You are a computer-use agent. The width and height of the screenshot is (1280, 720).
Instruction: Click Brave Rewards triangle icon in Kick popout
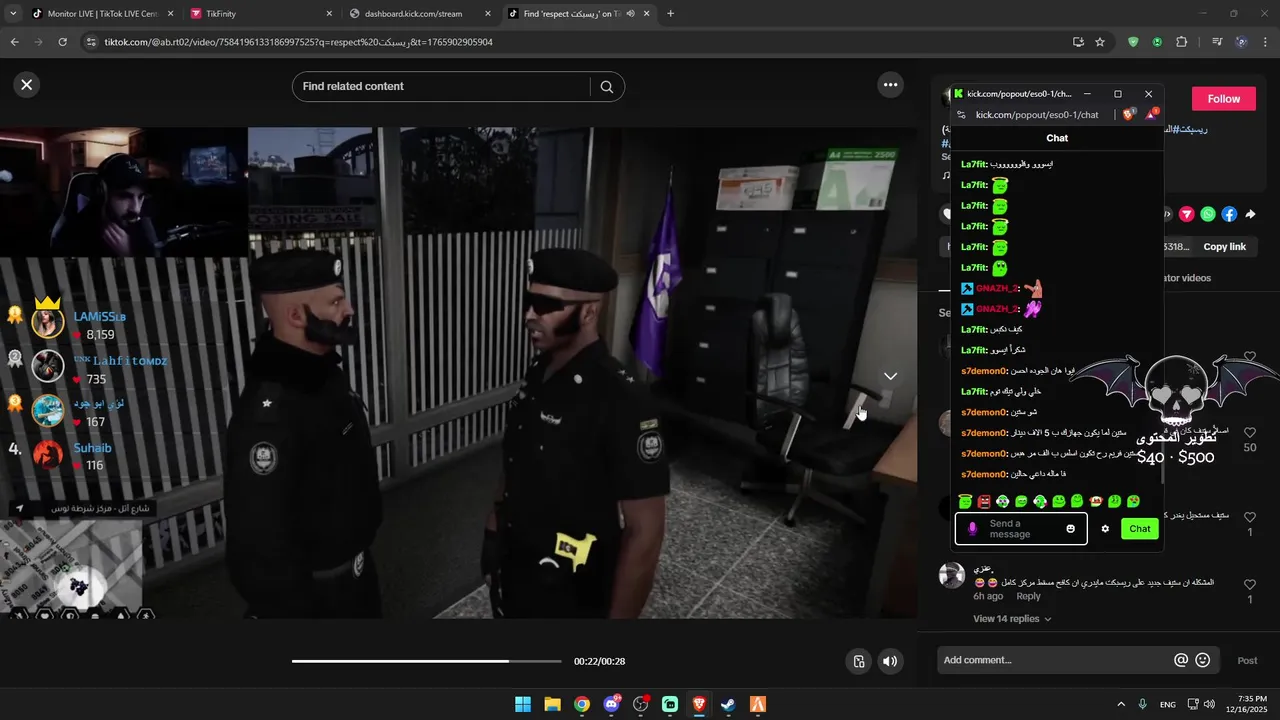click(1151, 115)
